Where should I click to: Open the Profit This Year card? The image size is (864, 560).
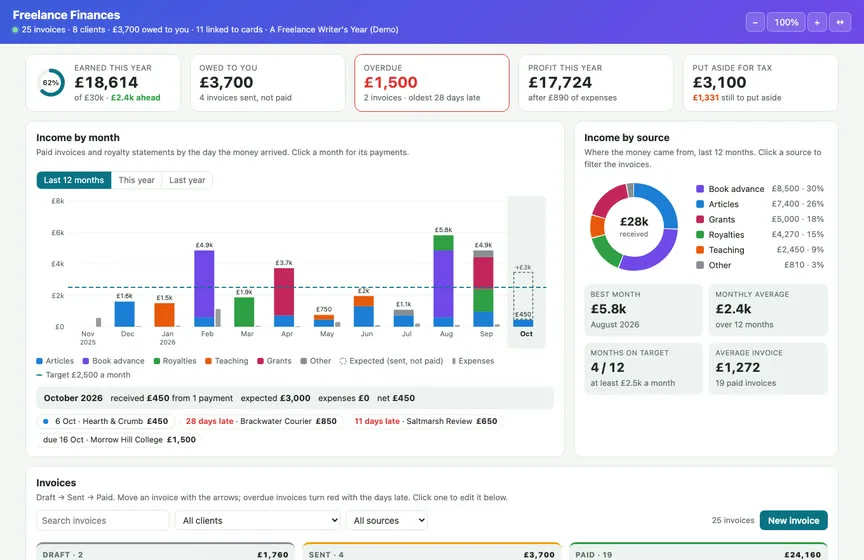pyautogui.click(x=596, y=83)
